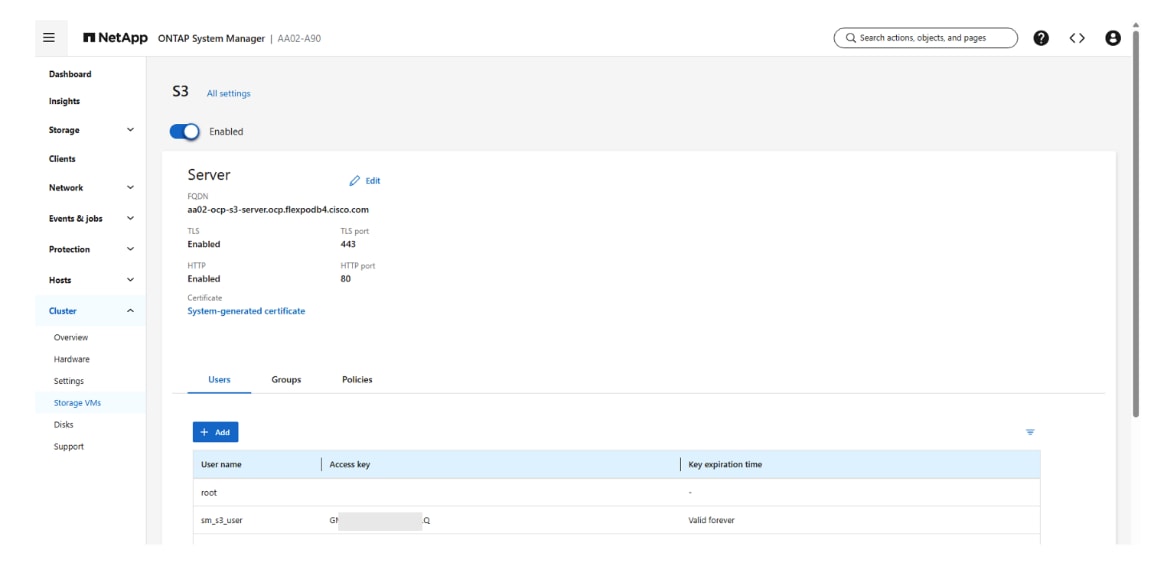Open the user account profile icon
The height and width of the screenshot is (569, 1154).
click(1113, 38)
